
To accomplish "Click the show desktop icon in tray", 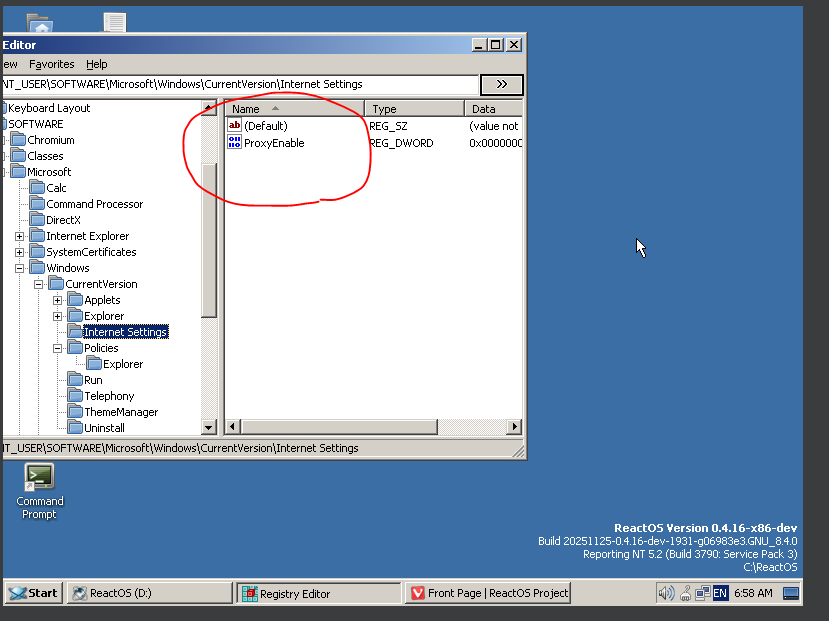I will pyautogui.click(x=791, y=593).
